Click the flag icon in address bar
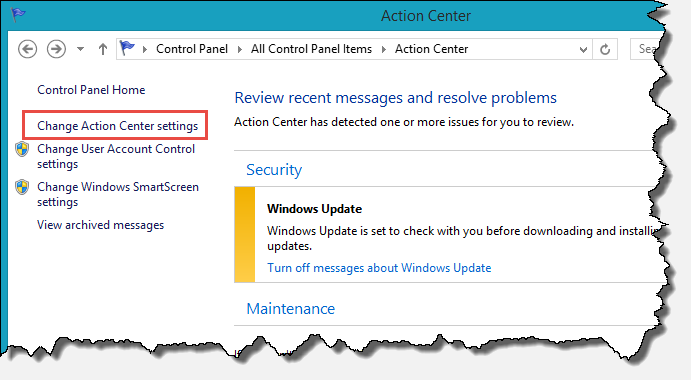 tap(127, 48)
